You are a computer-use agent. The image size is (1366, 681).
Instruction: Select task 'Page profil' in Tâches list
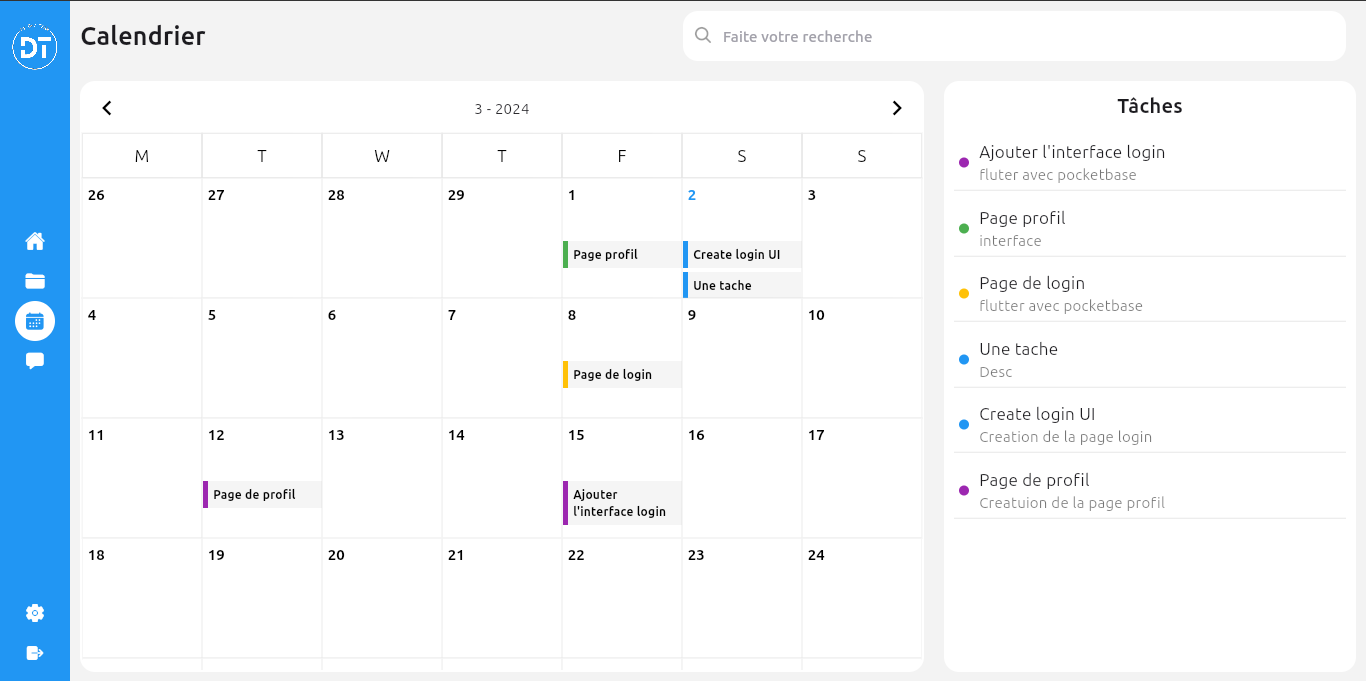coord(1150,228)
